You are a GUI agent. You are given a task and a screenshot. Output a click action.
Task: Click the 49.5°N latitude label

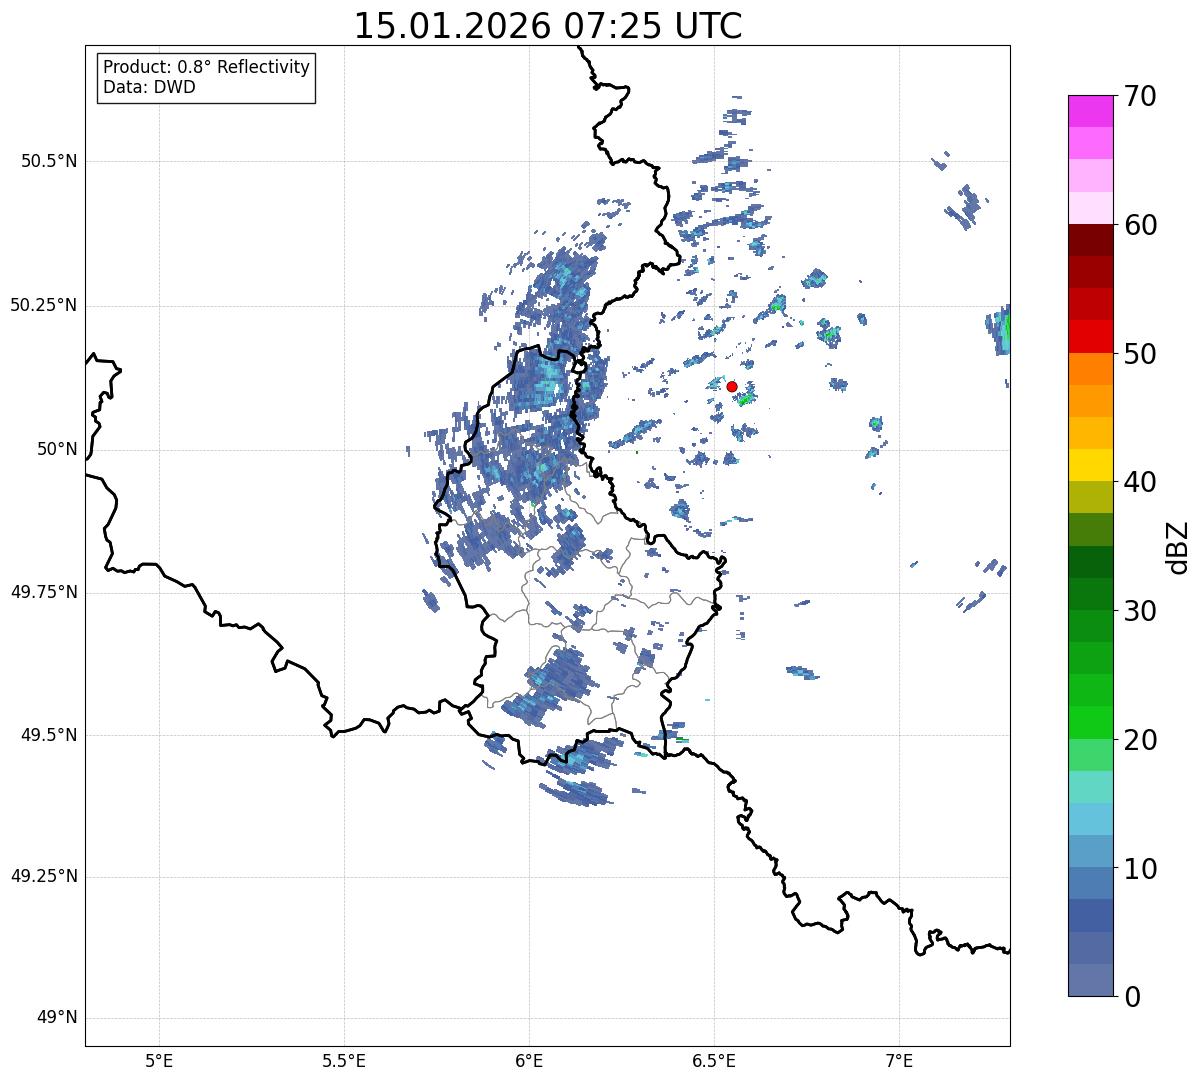click(49, 735)
